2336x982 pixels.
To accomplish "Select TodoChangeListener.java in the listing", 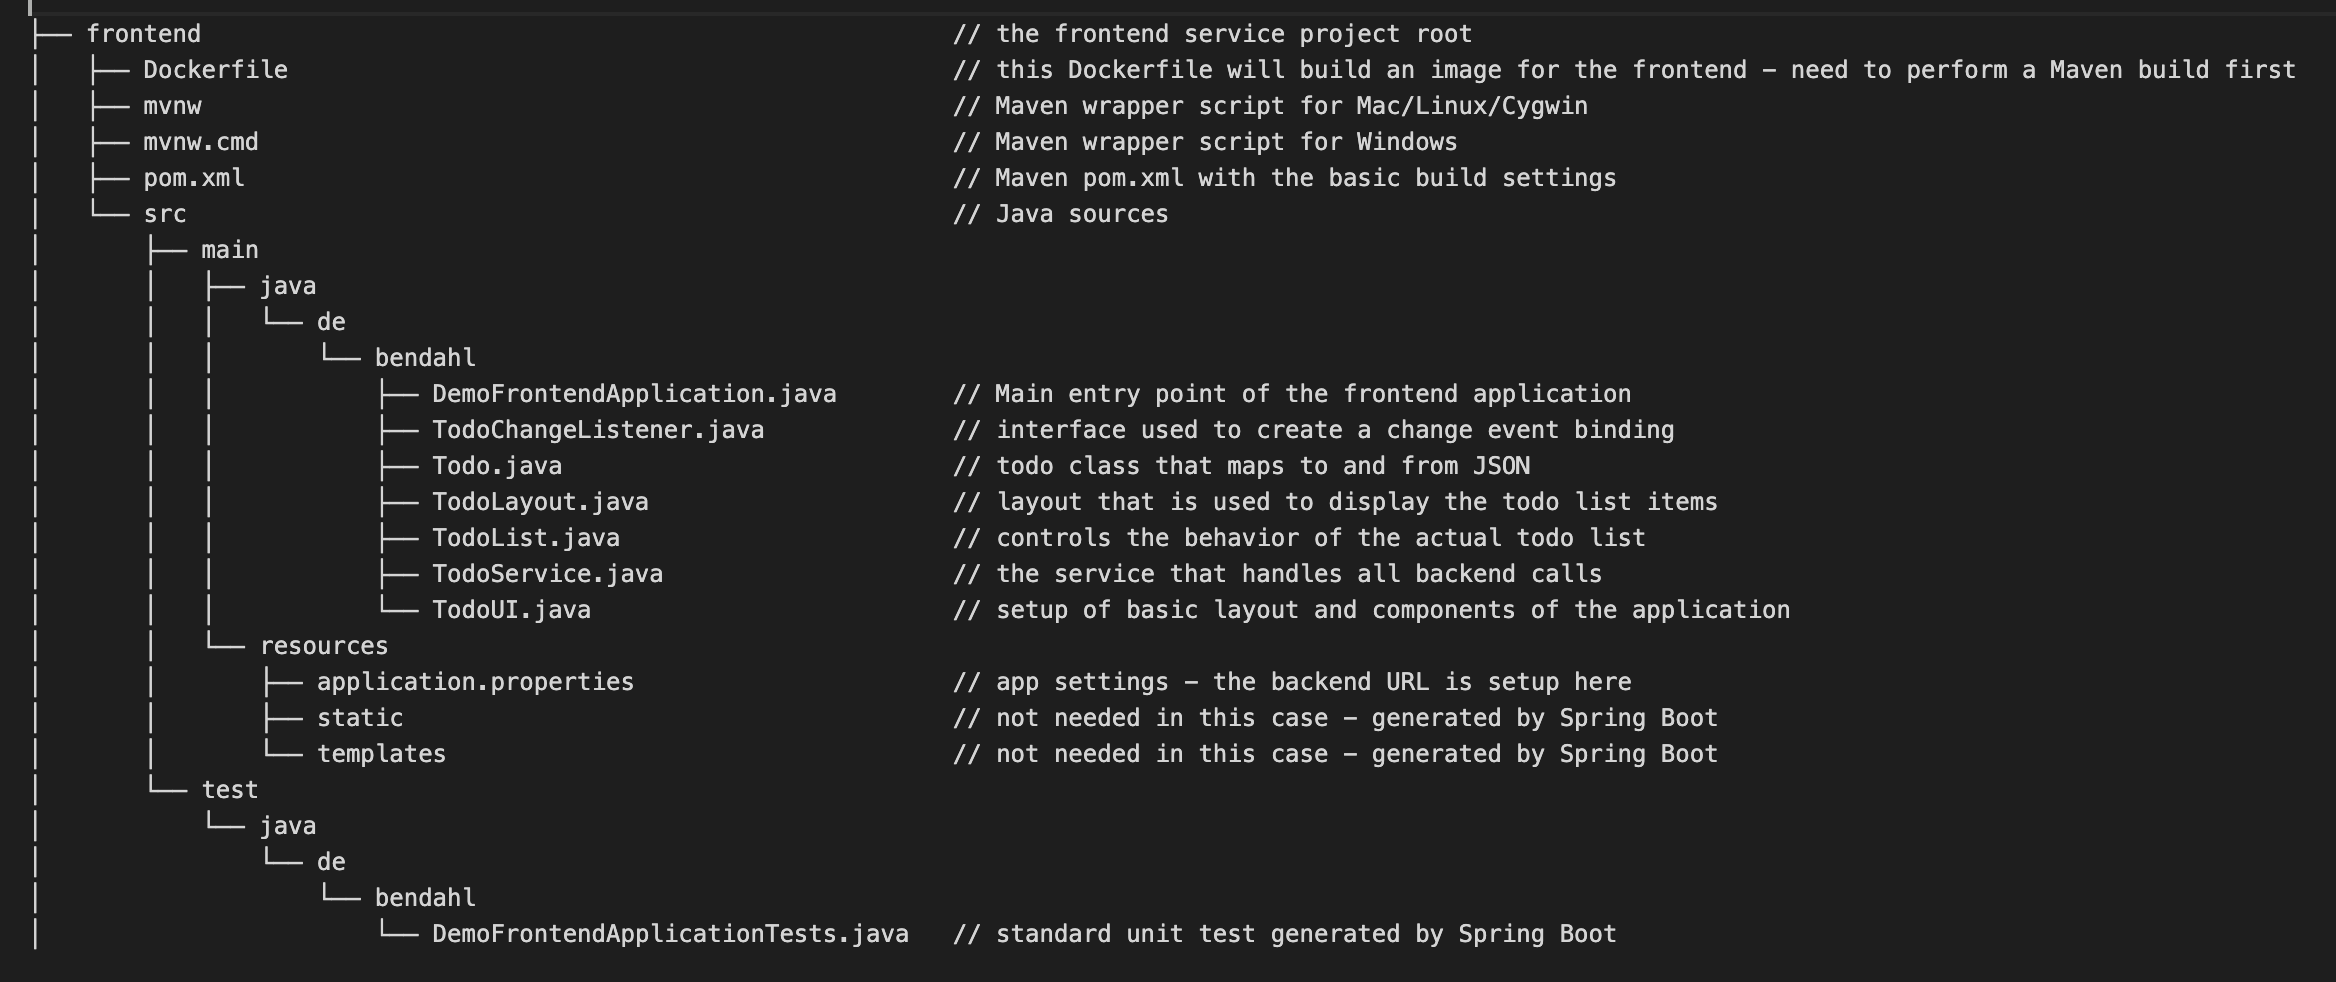I will [x=598, y=430].
